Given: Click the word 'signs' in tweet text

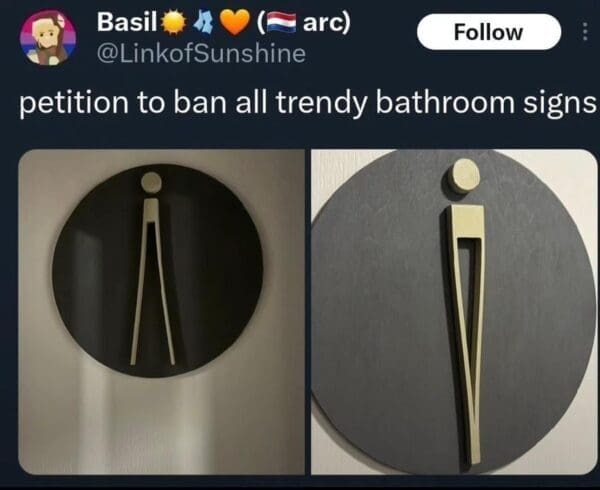Looking at the screenshot, I should click(x=560, y=104).
